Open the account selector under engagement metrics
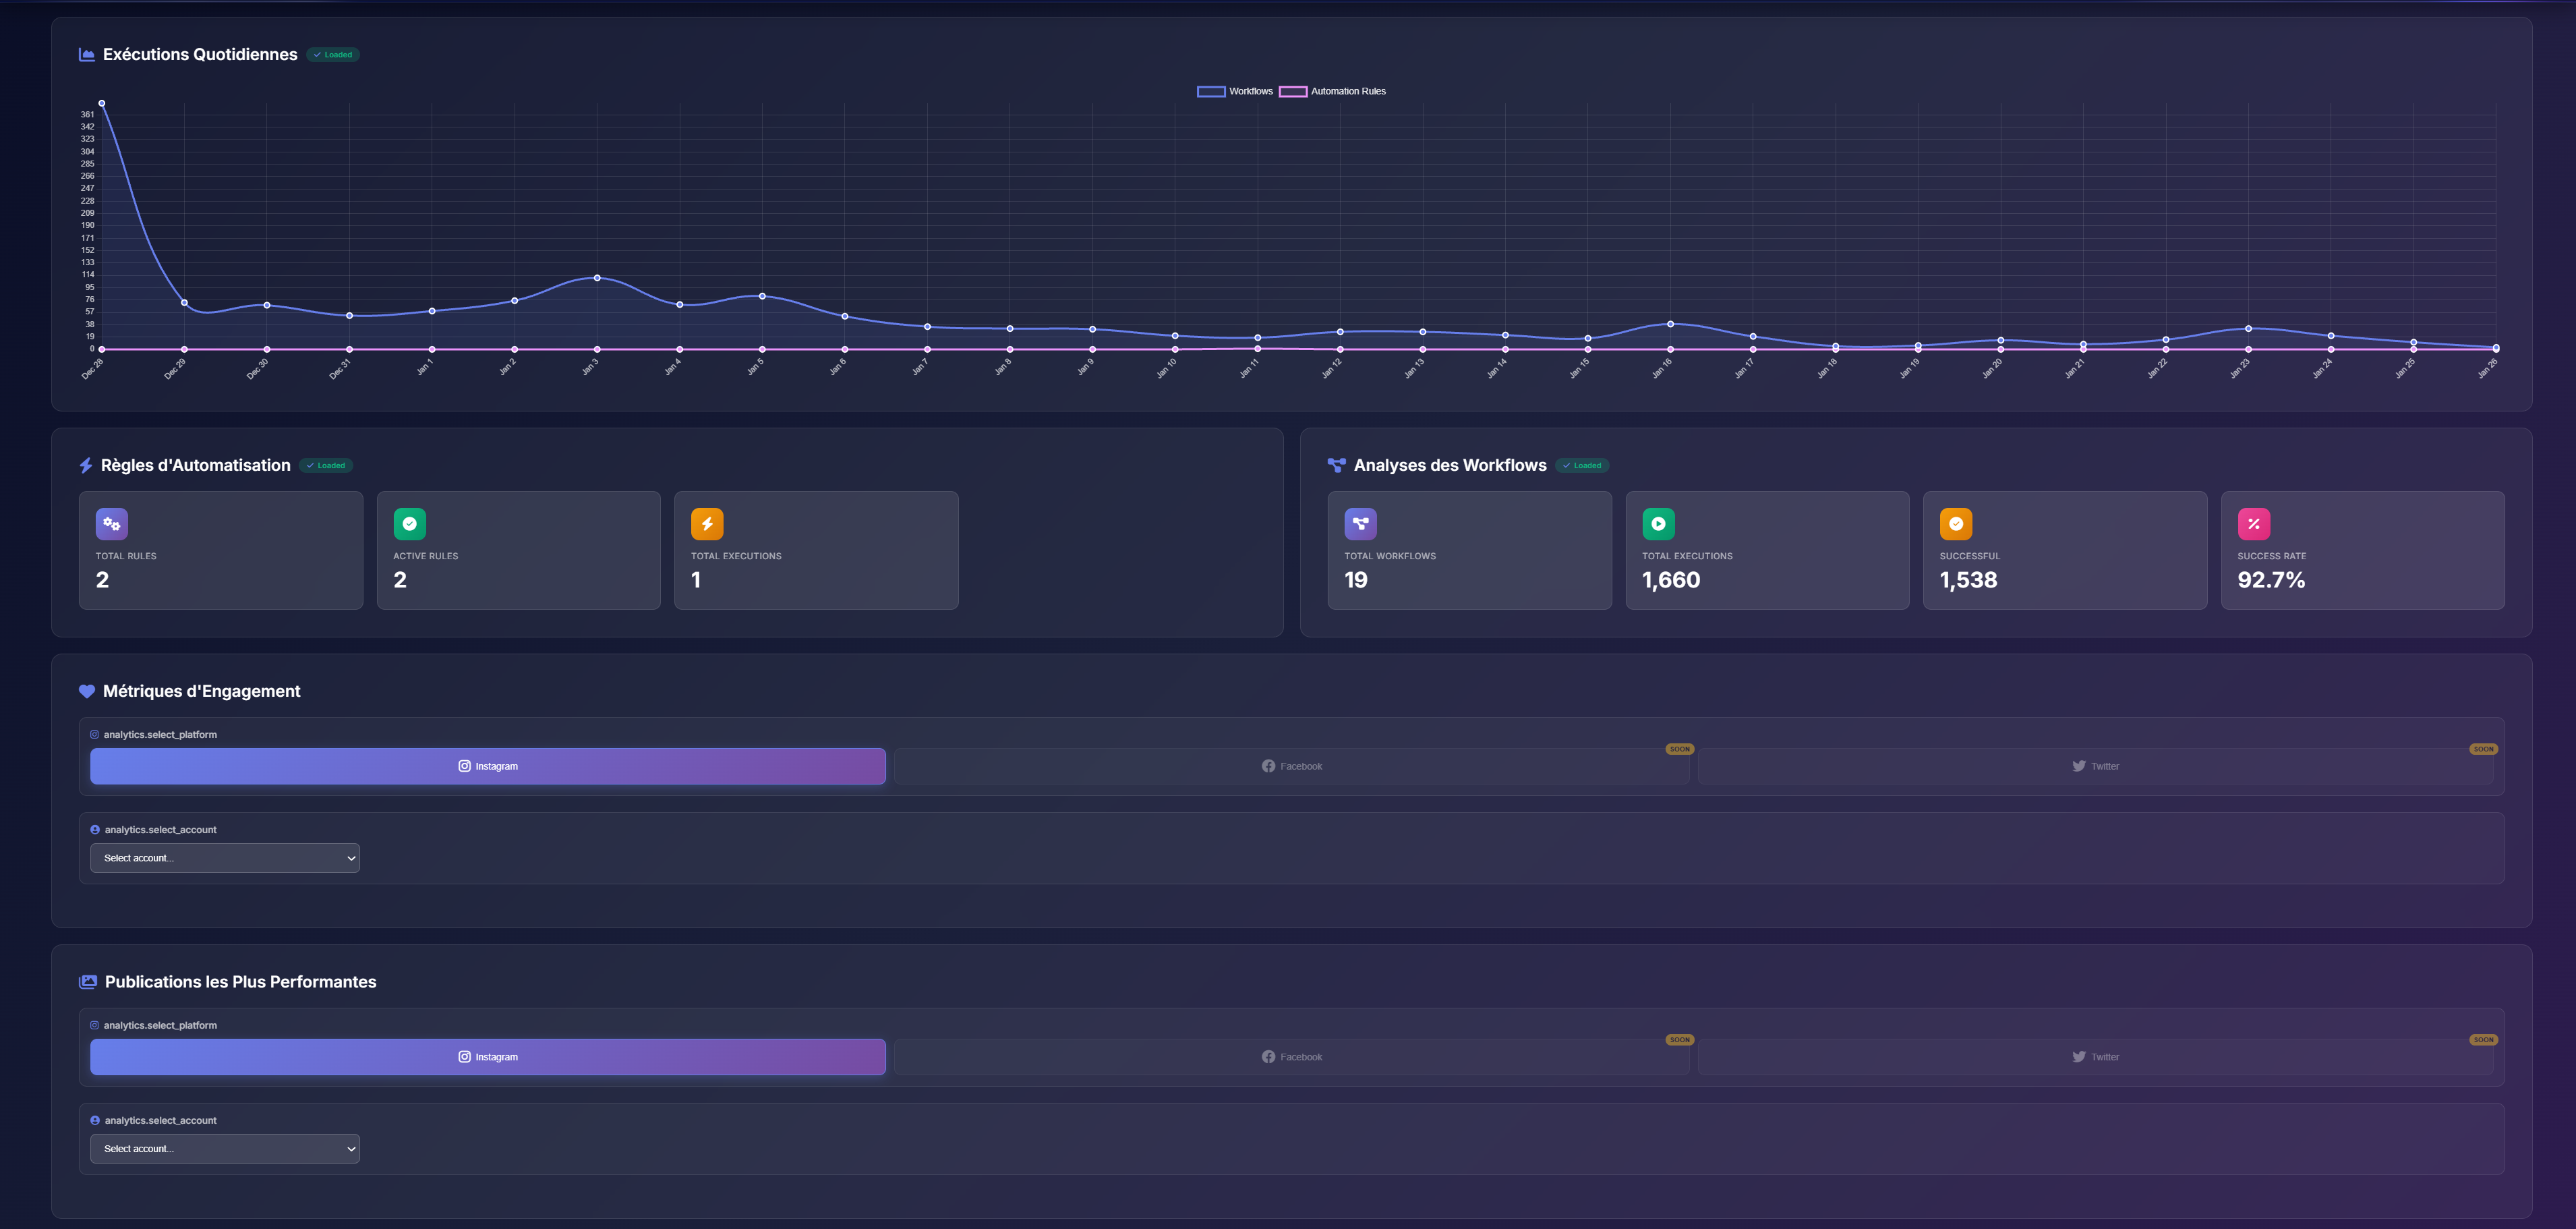The height and width of the screenshot is (1229, 2576). pos(224,858)
